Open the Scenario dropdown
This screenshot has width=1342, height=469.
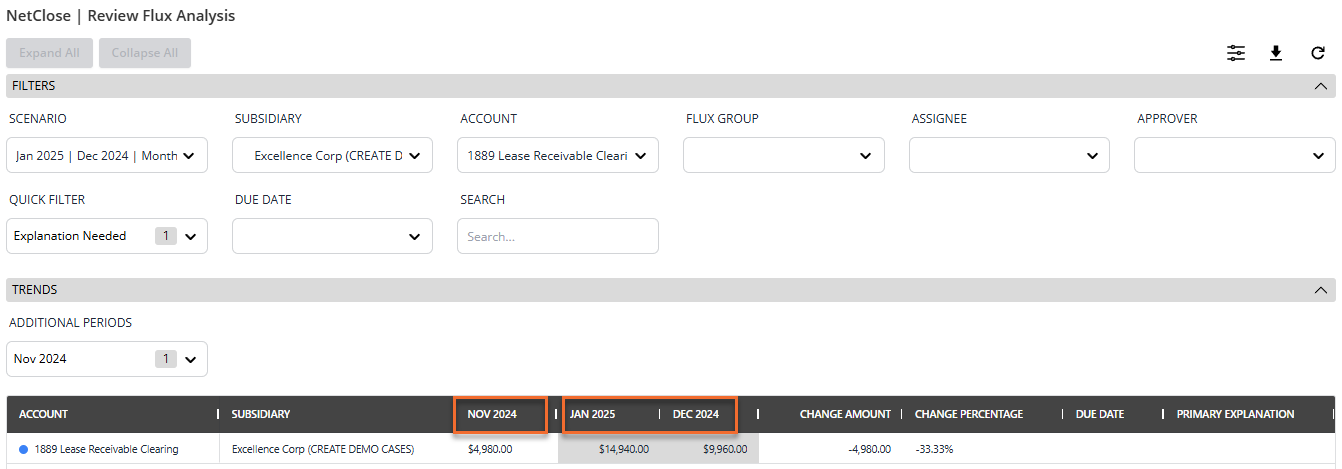[107, 155]
